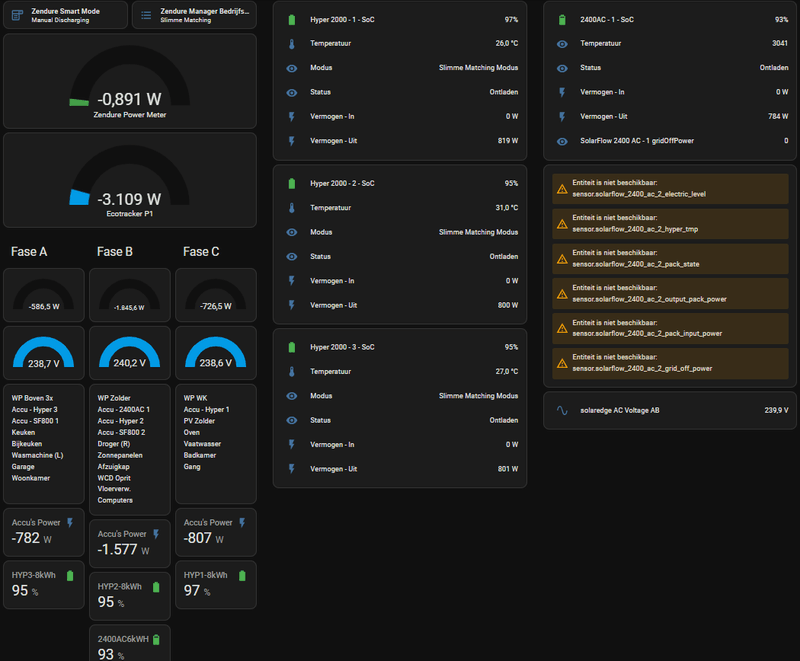Click Hyper 2000 - 1 thermometer icon
The height and width of the screenshot is (661, 800).
pyautogui.click(x=292, y=44)
